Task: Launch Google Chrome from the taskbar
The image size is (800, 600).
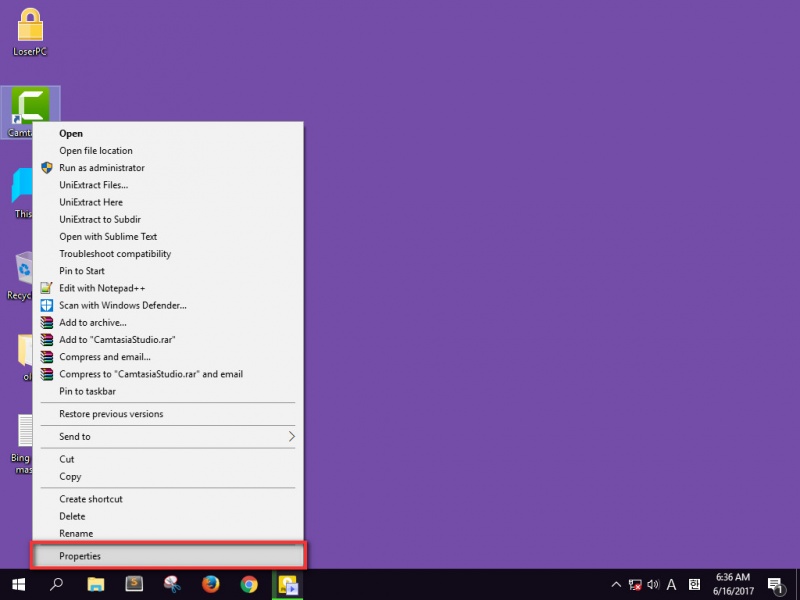Action: click(249, 584)
